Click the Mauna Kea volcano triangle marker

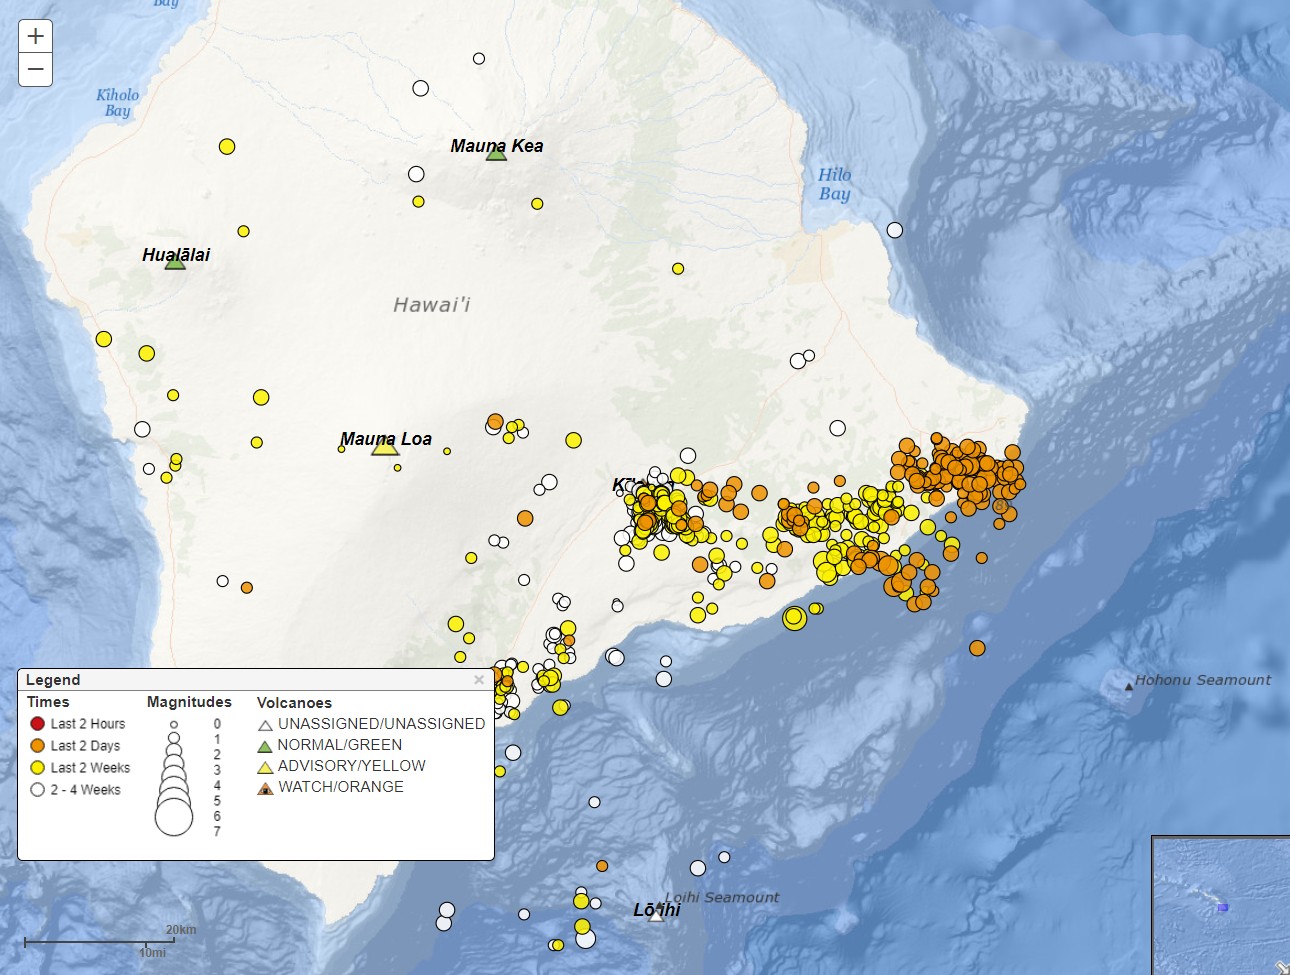(x=496, y=152)
